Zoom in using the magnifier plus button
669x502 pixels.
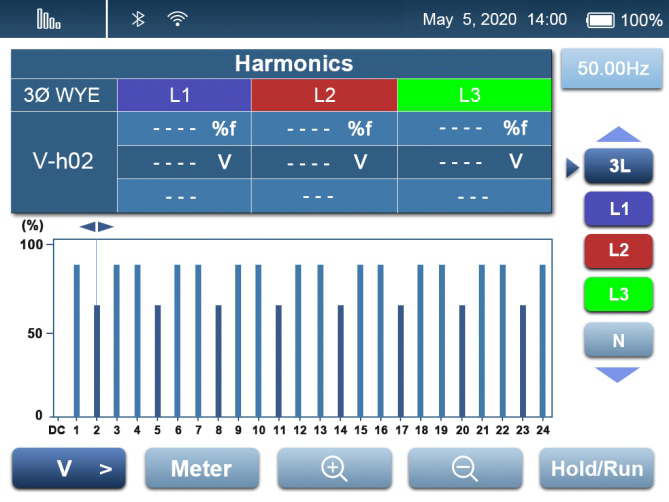(334, 468)
